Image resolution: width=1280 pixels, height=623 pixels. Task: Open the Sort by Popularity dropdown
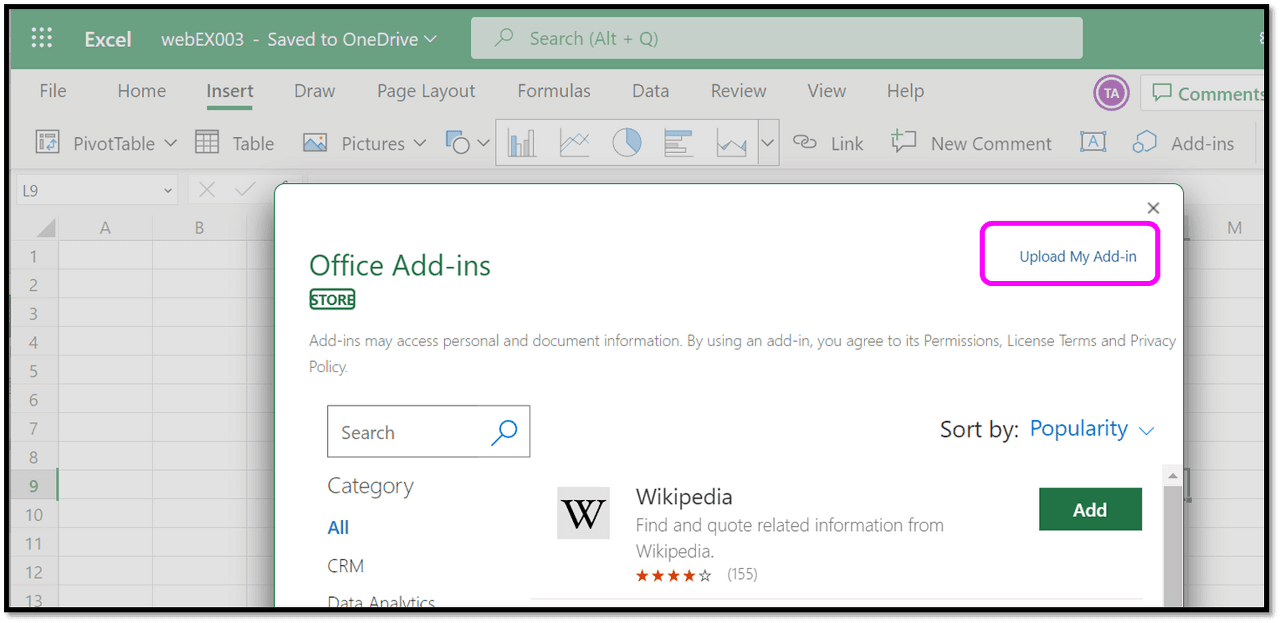point(1092,429)
